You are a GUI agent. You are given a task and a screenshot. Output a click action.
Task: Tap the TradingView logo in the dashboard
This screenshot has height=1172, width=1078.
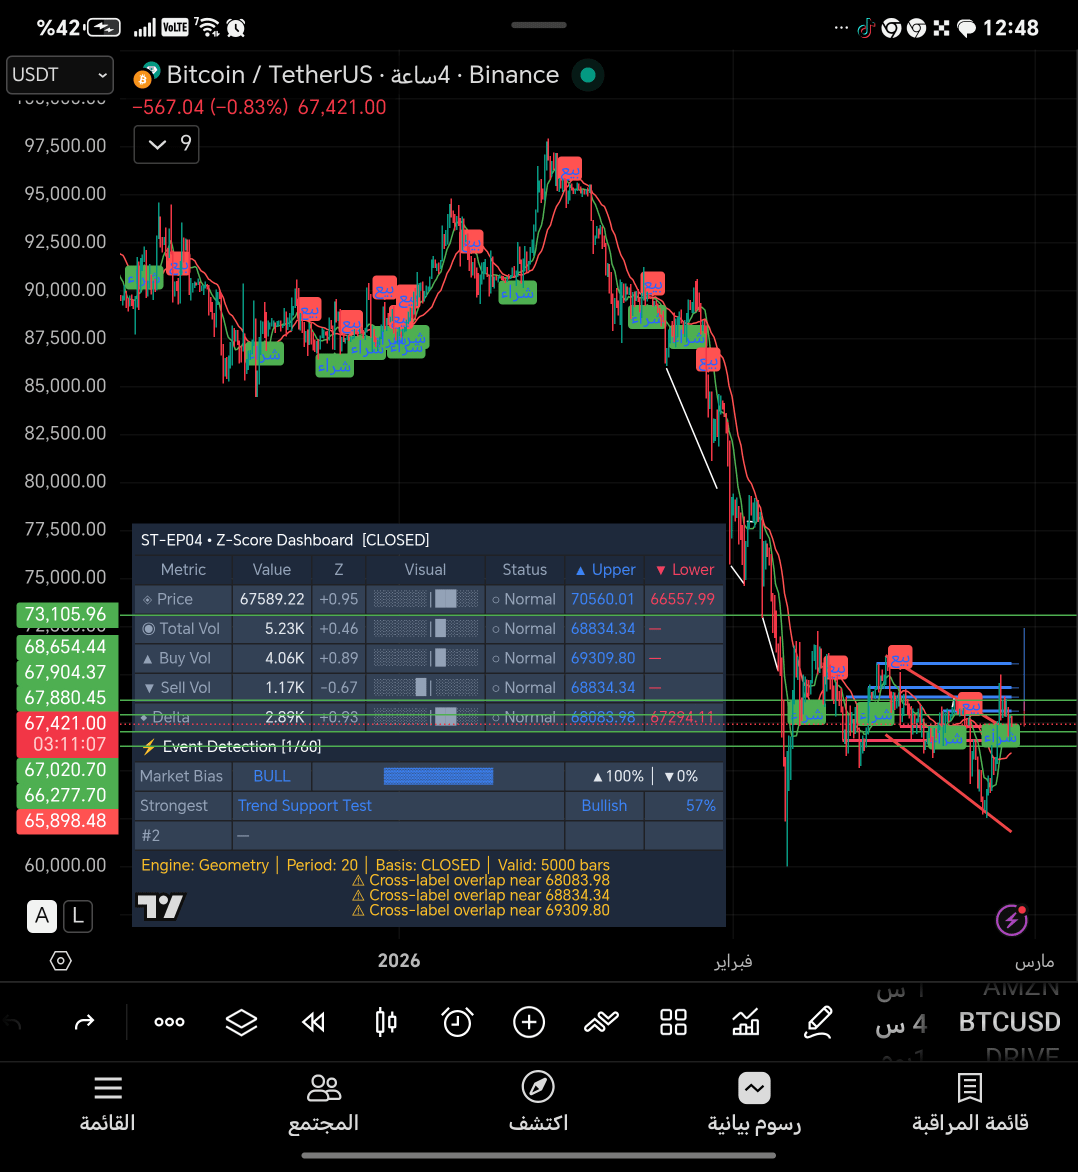pos(160,907)
